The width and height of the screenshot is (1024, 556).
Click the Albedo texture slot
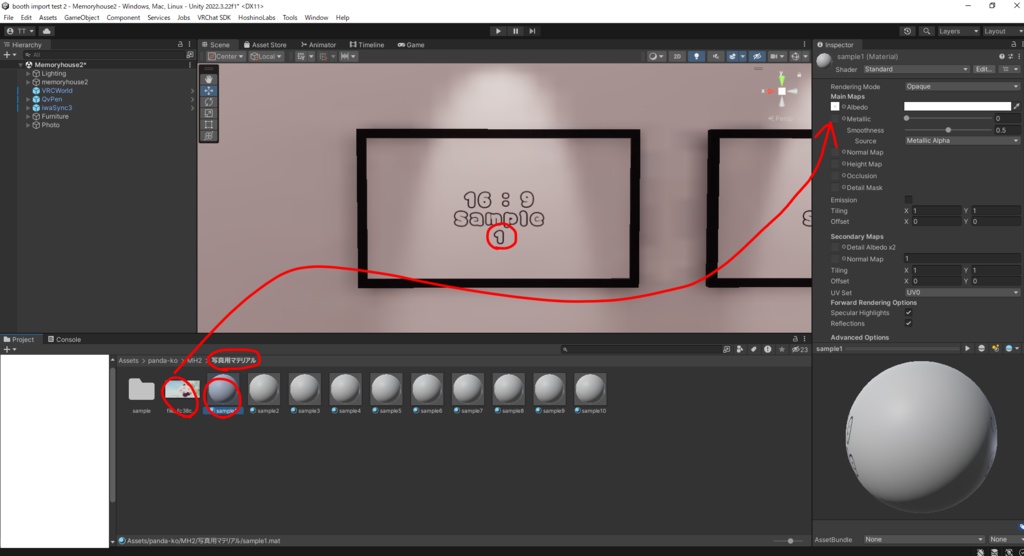coord(835,106)
